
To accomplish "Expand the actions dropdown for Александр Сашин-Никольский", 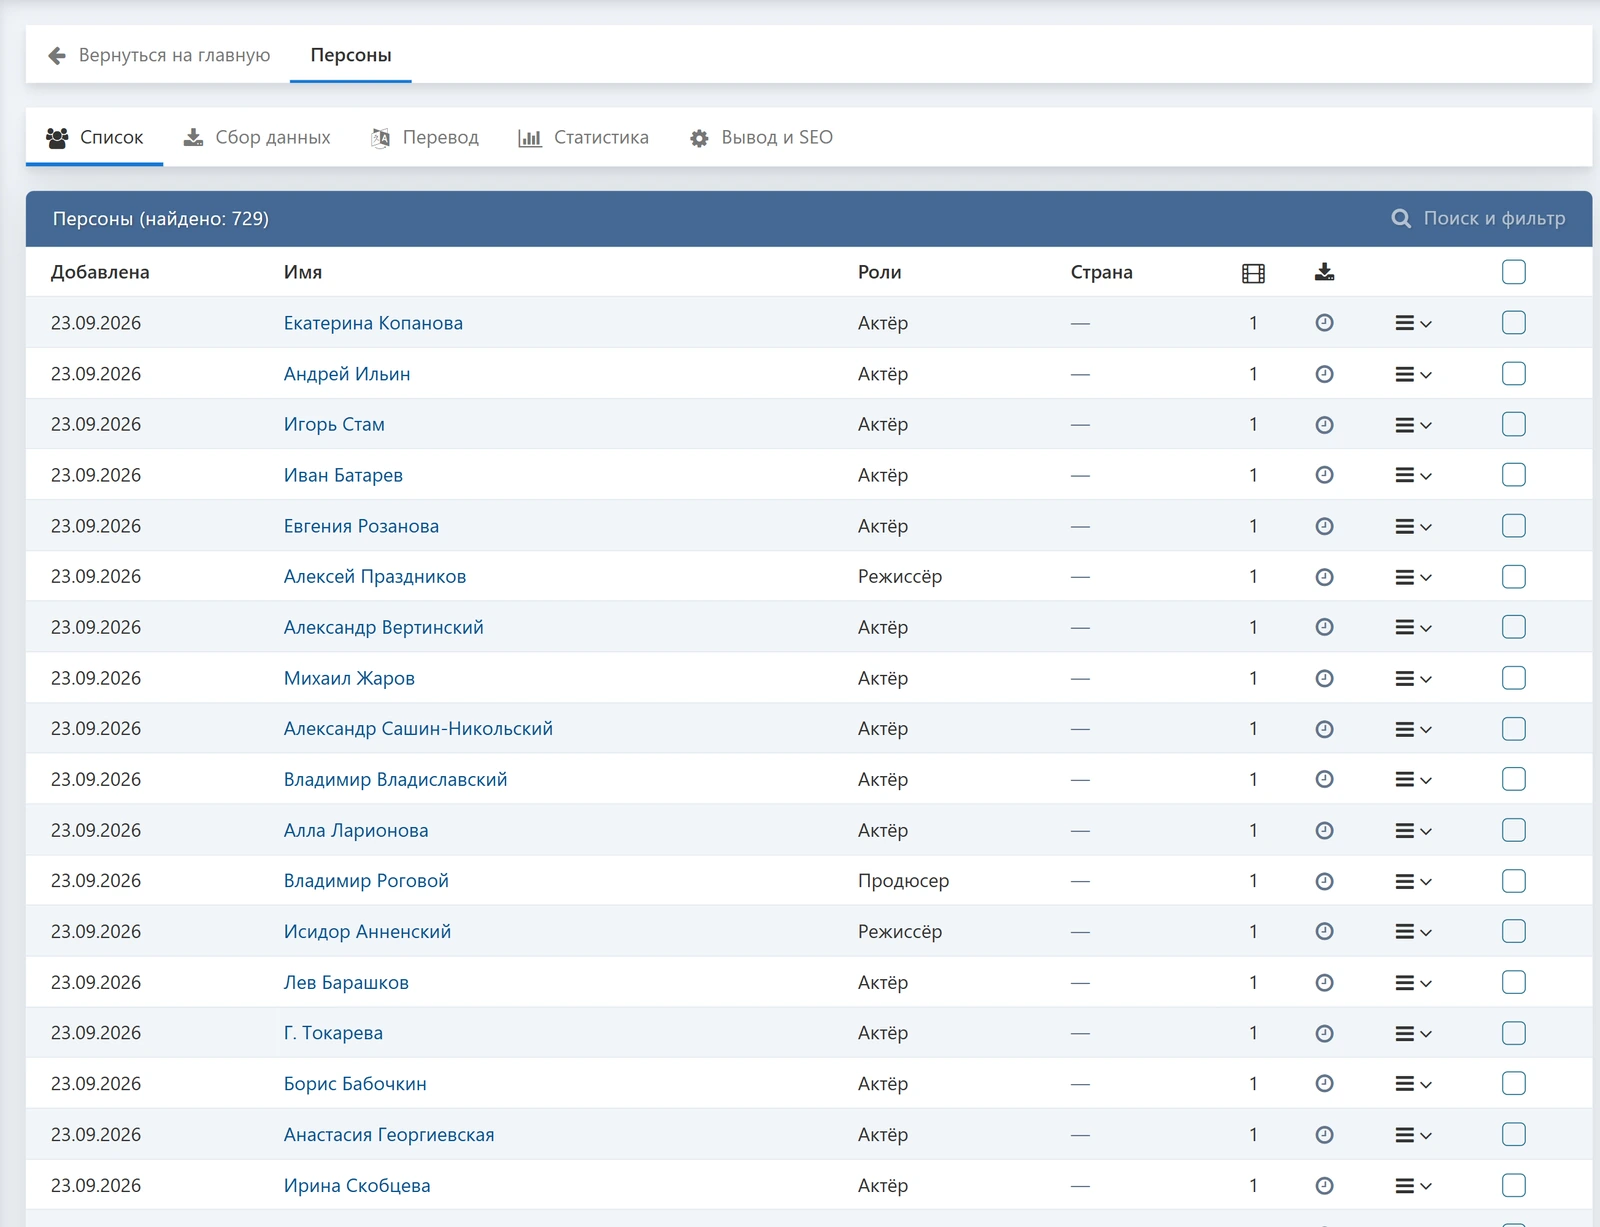I will tap(1414, 730).
